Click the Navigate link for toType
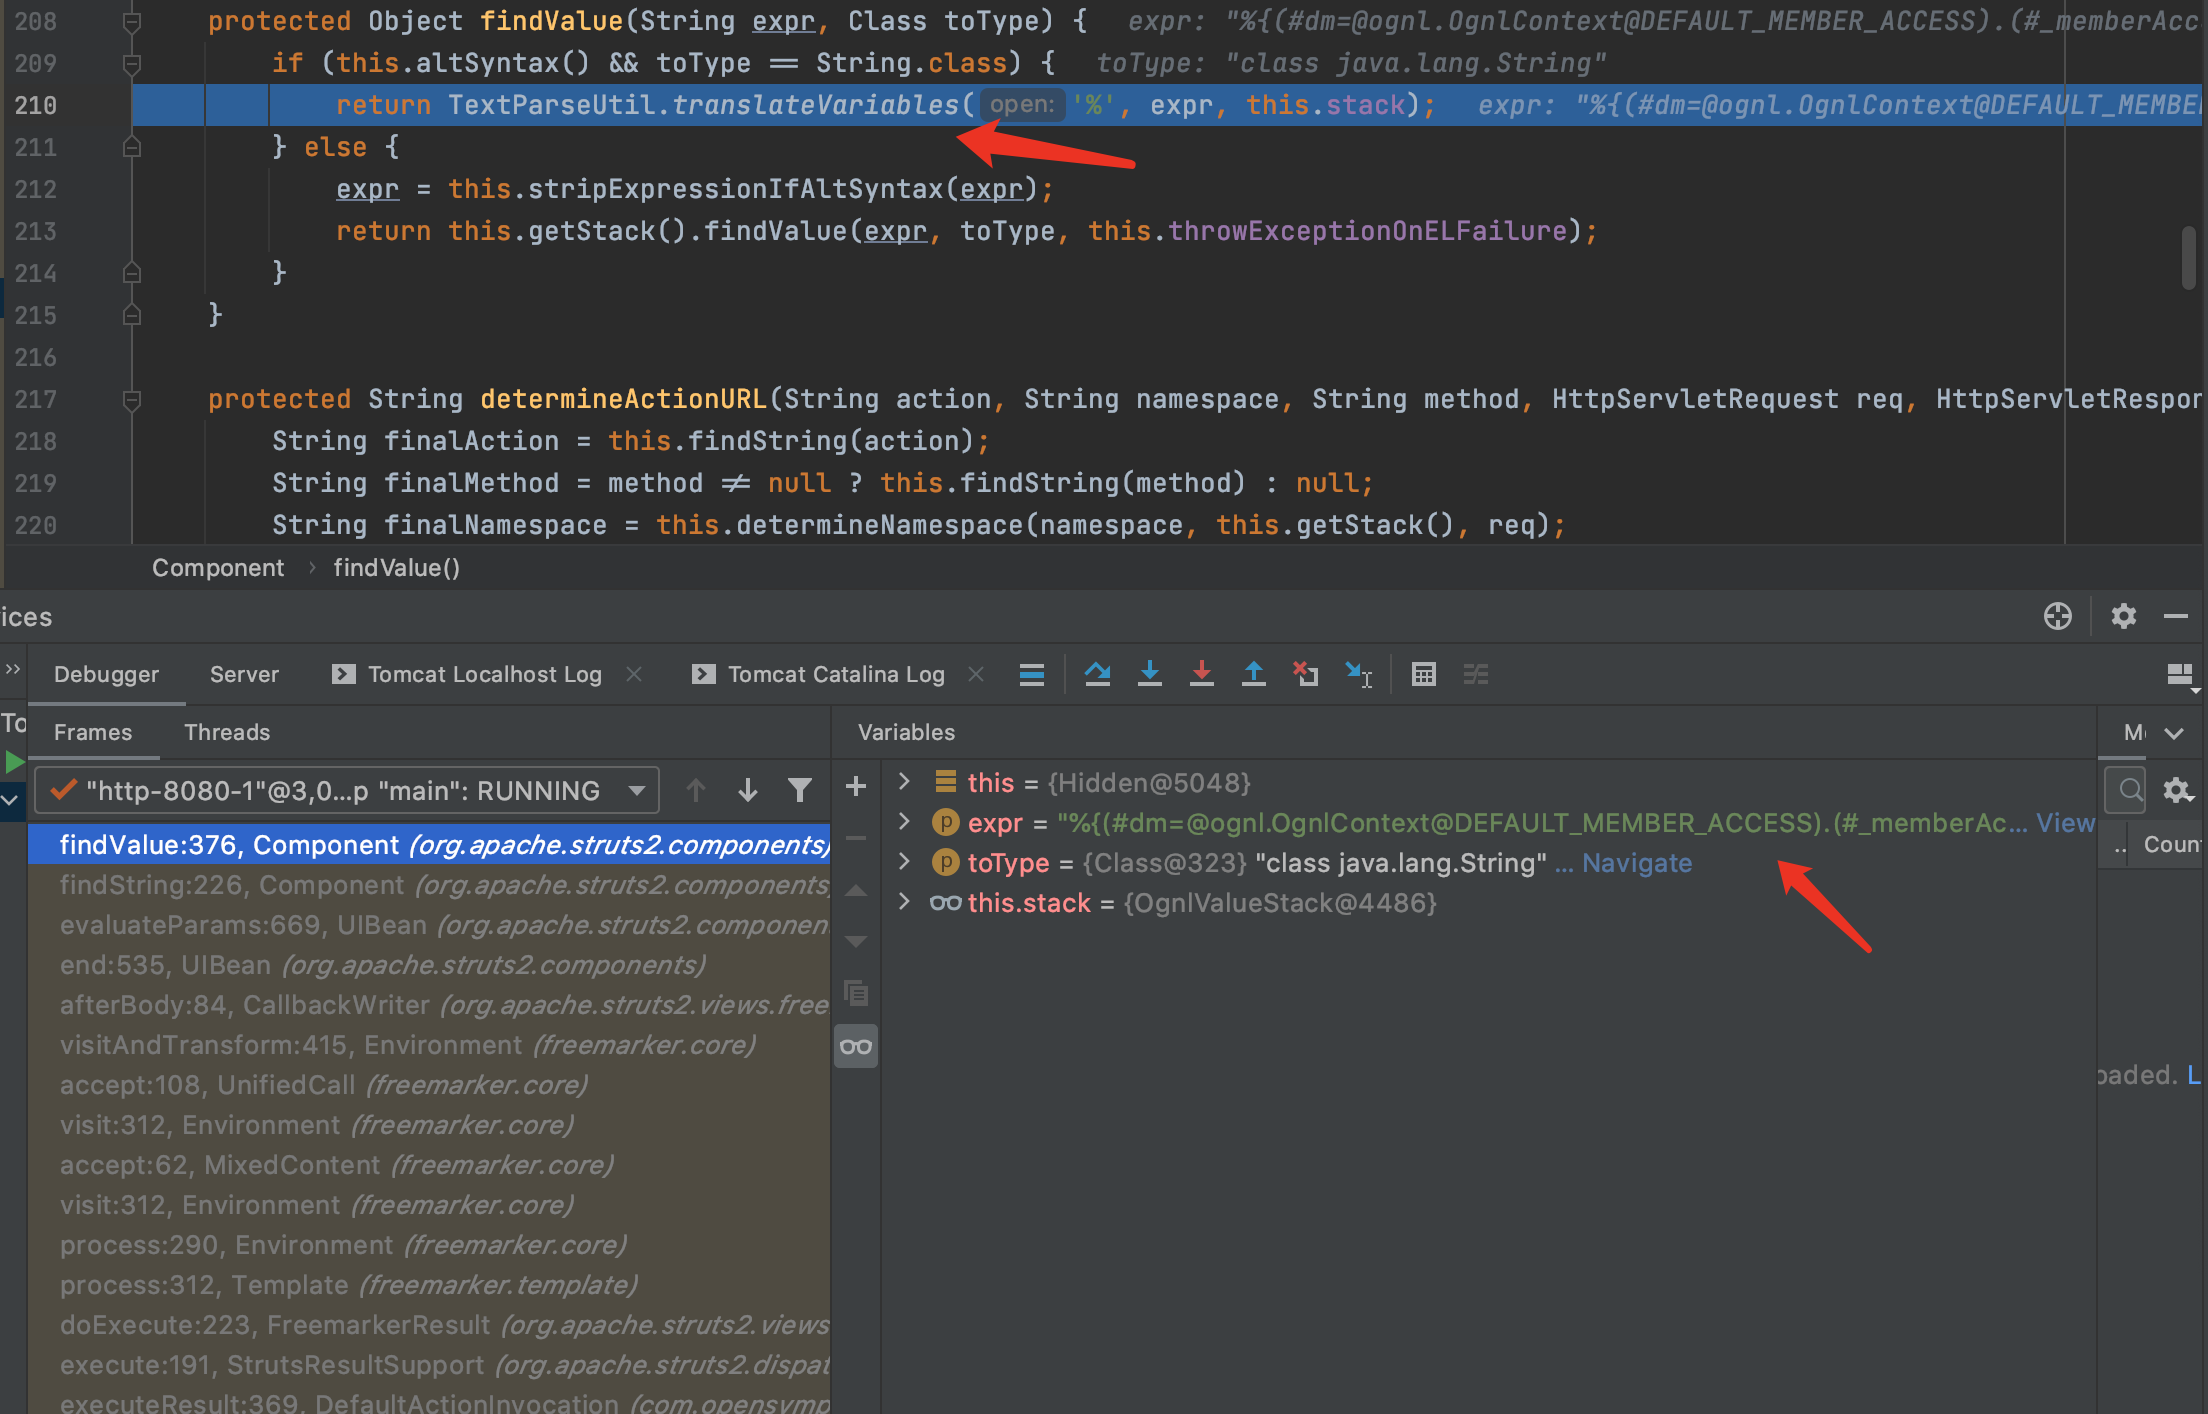This screenshot has width=2208, height=1414. [x=1637, y=862]
